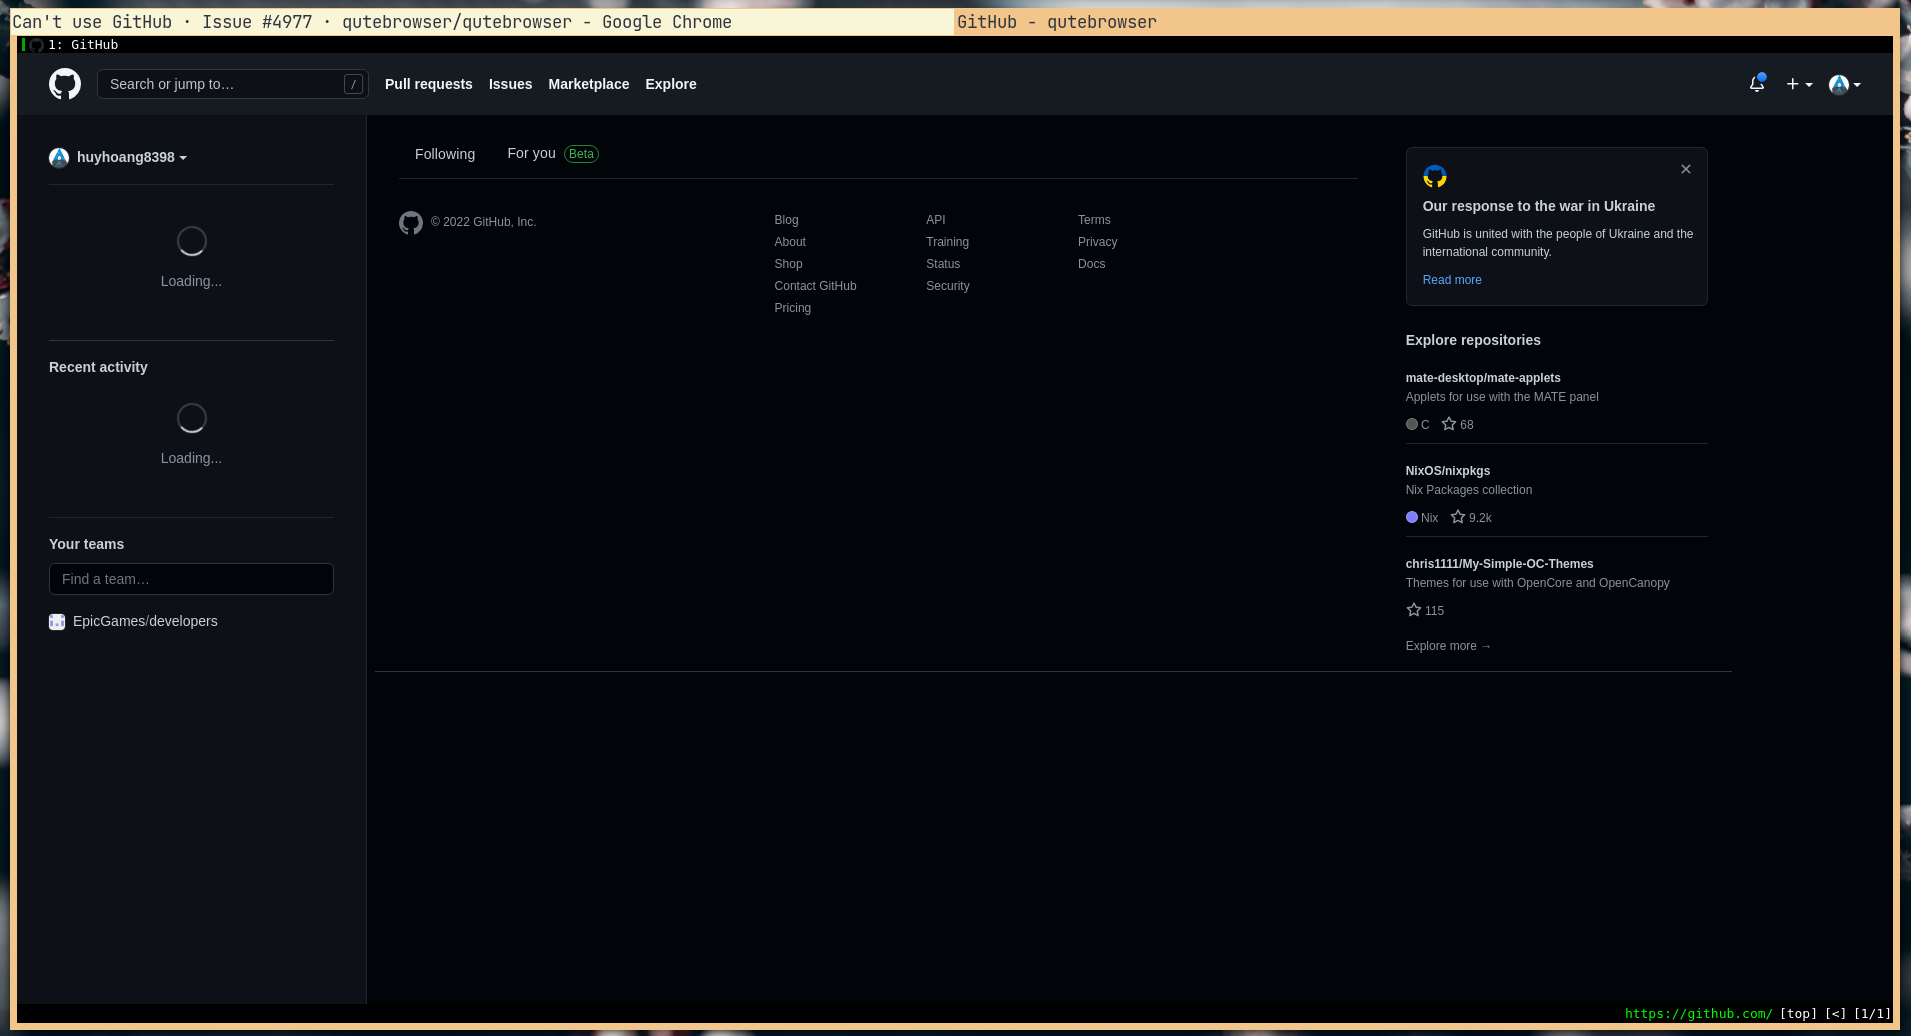Switch to the Following feed tab

coord(445,154)
